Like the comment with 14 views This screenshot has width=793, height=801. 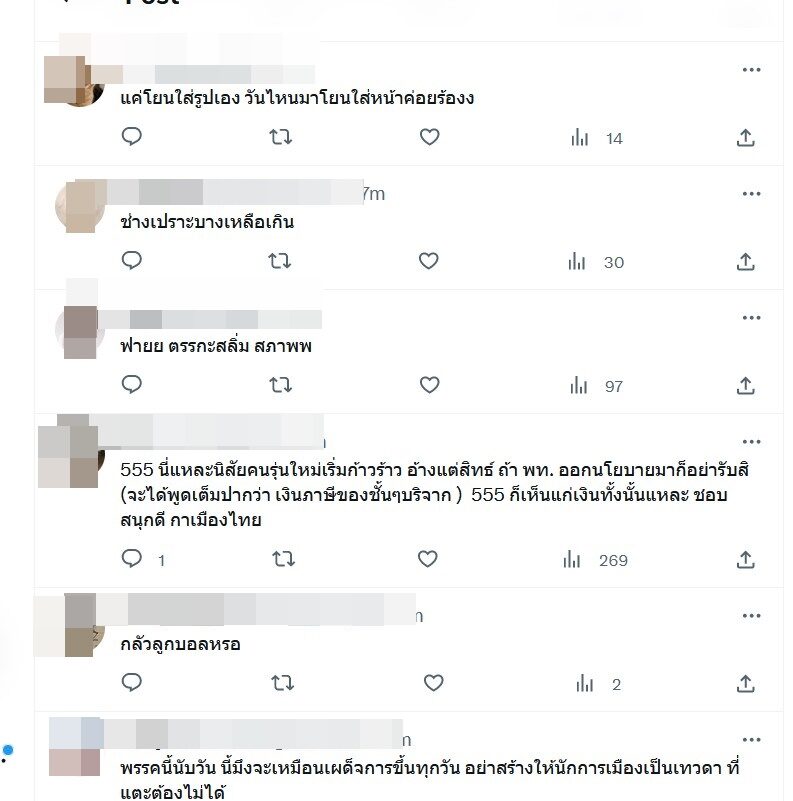(429, 137)
